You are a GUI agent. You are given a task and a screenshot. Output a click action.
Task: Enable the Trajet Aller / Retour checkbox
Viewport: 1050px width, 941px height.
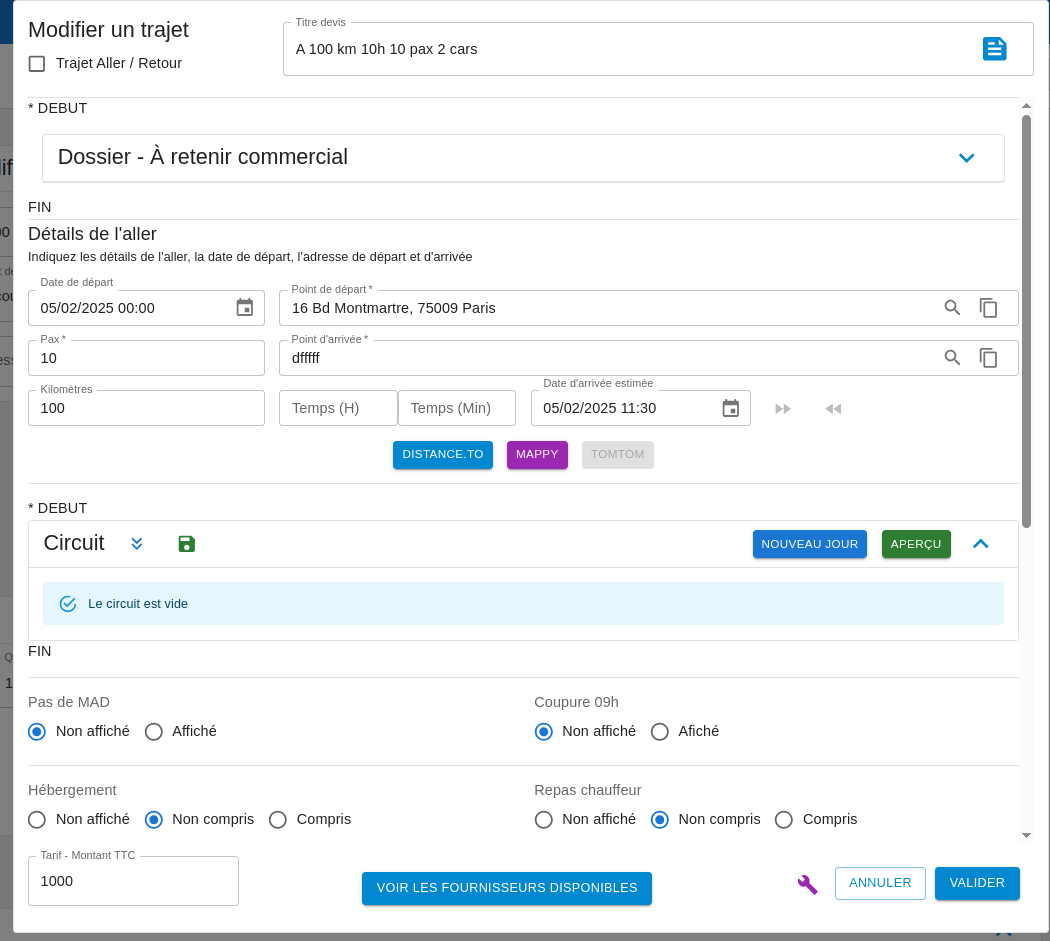[x=37, y=64]
